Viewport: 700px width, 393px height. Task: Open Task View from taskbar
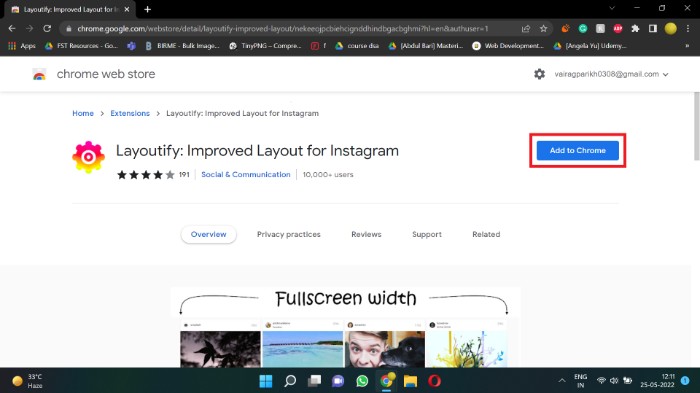coord(314,381)
